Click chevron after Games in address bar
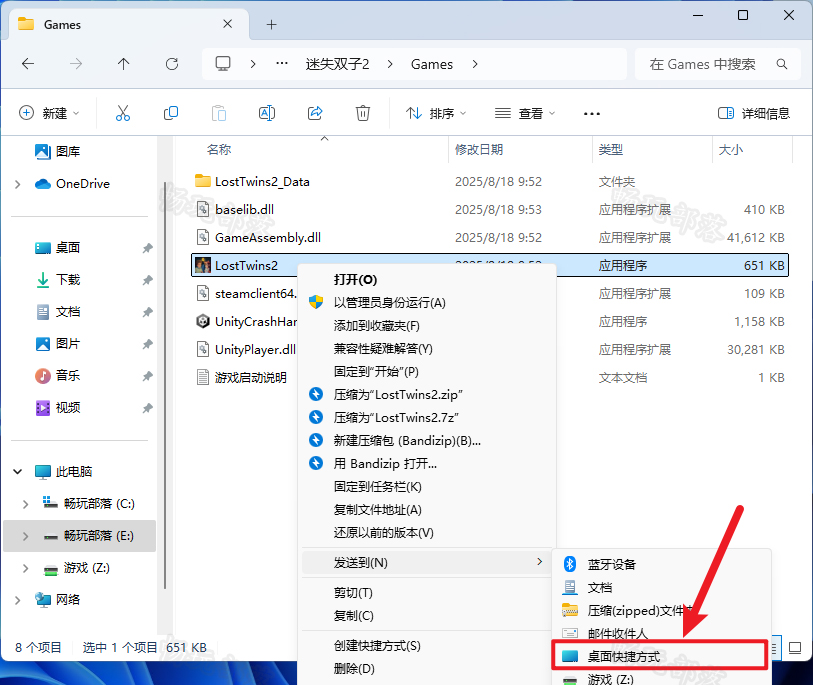This screenshot has height=685, width=813. [474, 64]
